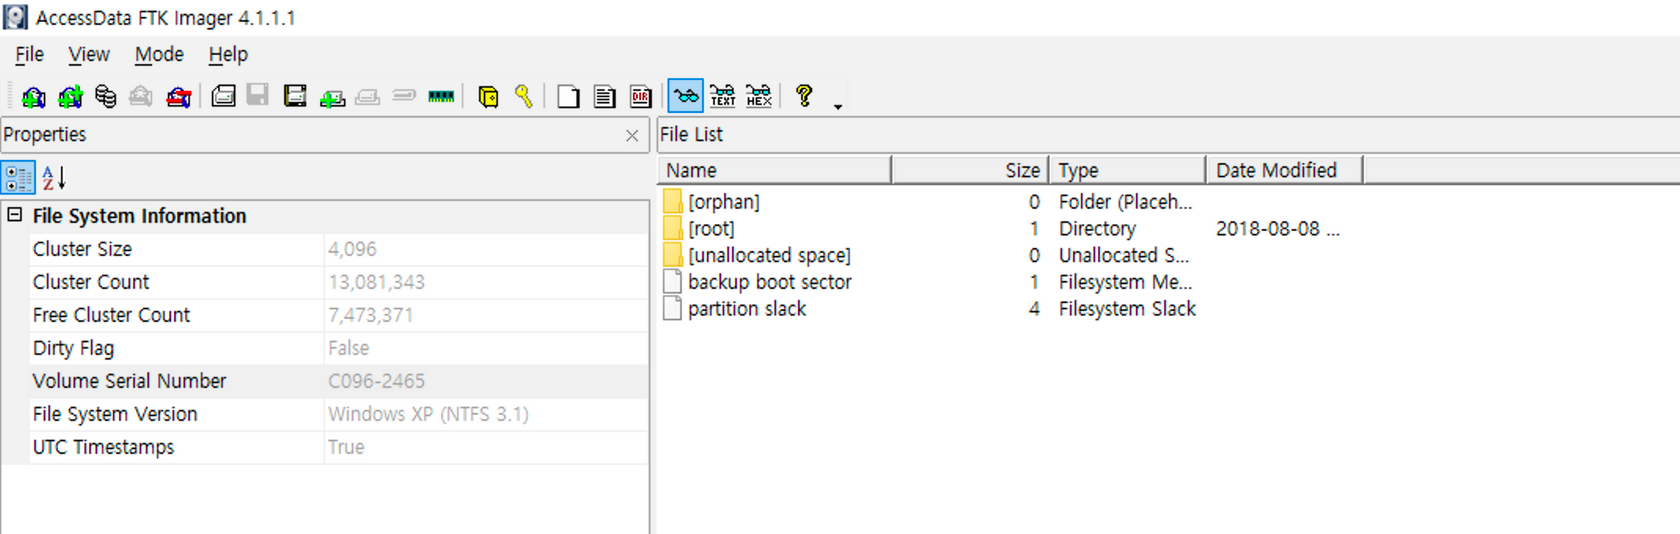Click Export Logical Image (AD1) icon
This screenshot has width=1680, height=534.
click(x=295, y=96)
